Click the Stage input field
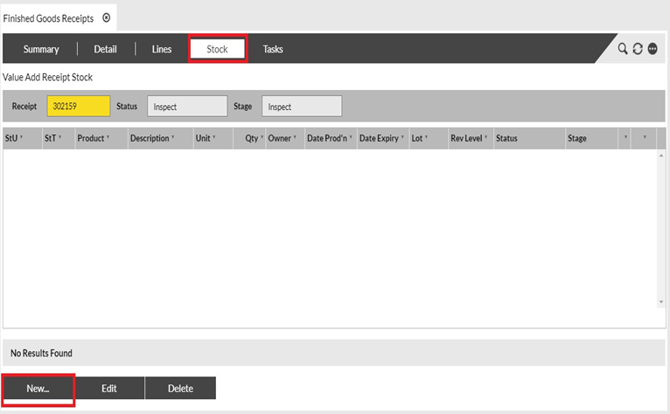 tap(301, 106)
